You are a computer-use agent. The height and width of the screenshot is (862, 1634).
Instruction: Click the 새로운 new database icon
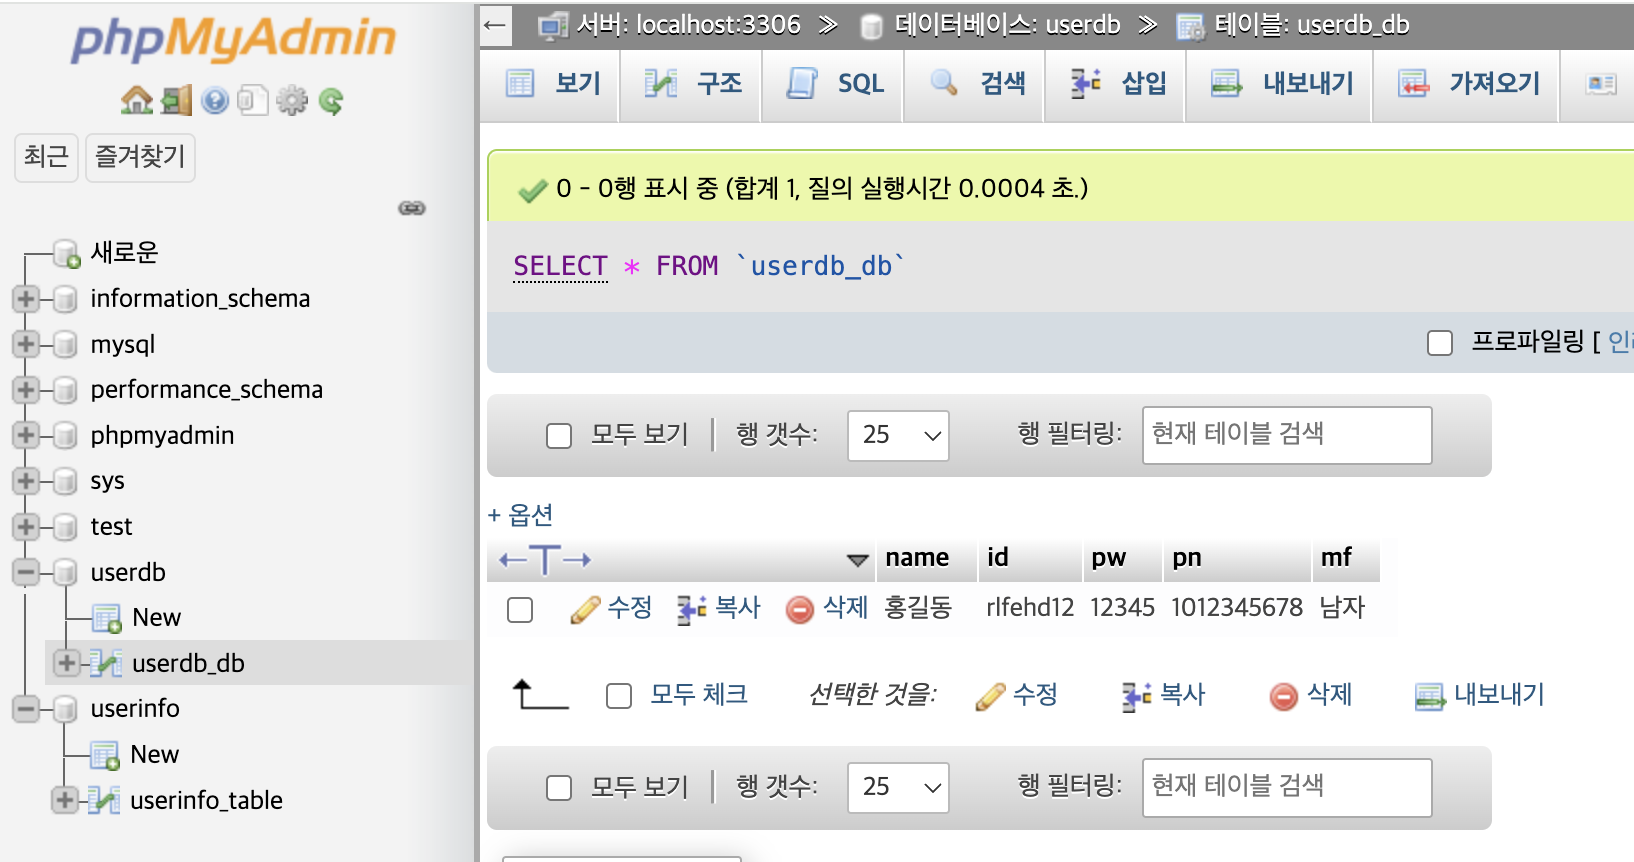tap(67, 253)
